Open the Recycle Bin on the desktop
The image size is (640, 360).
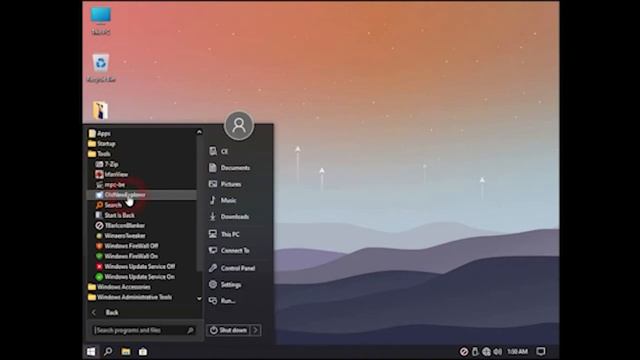[x=101, y=68]
